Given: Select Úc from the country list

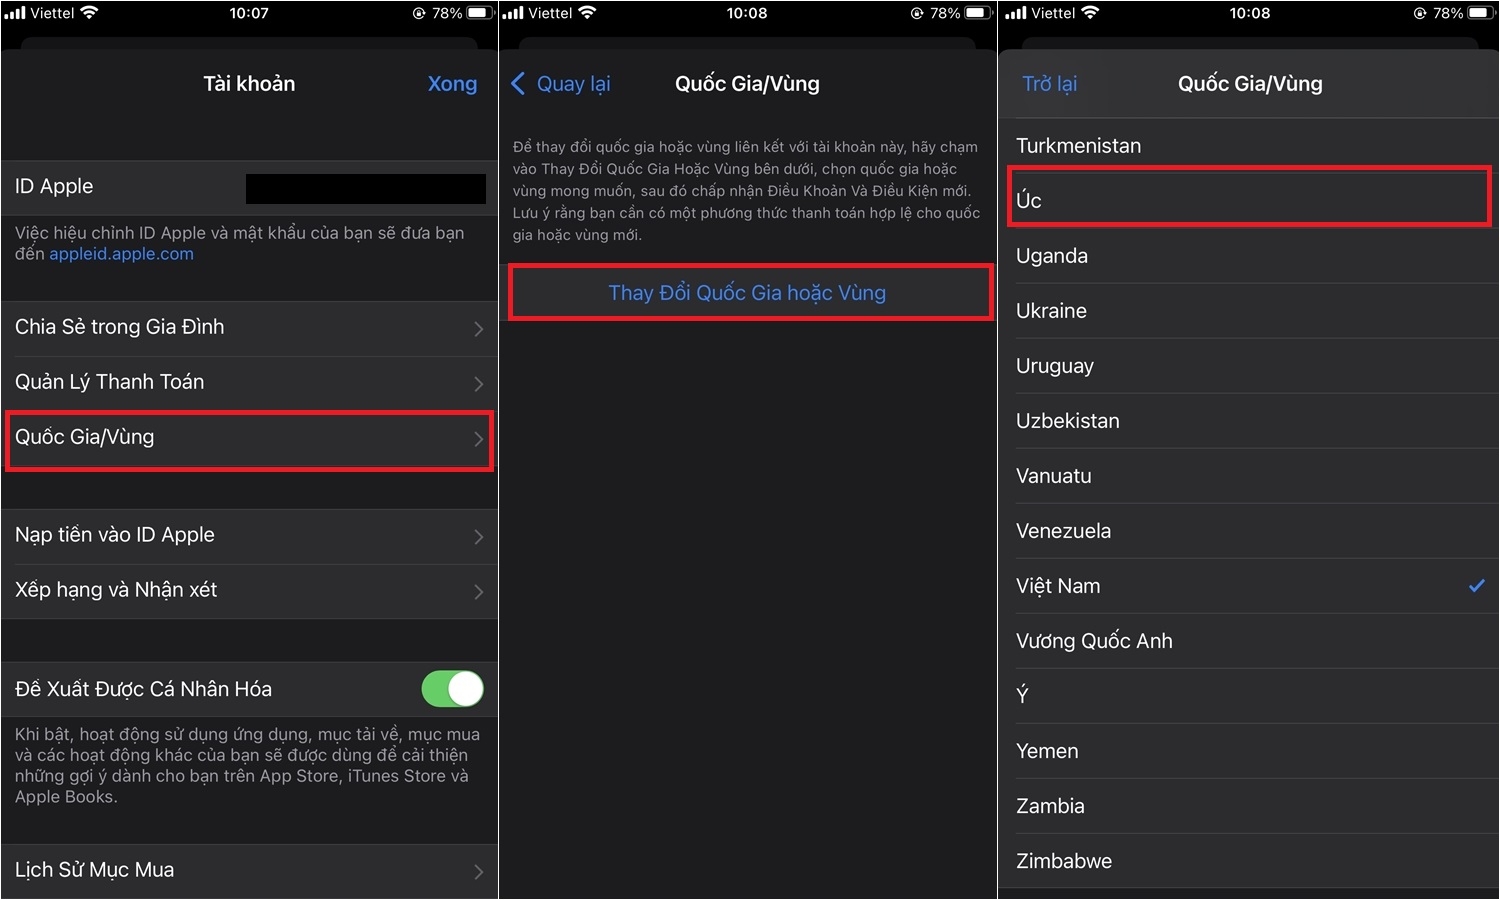Looking at the screenshot, I should (1248, 201).
